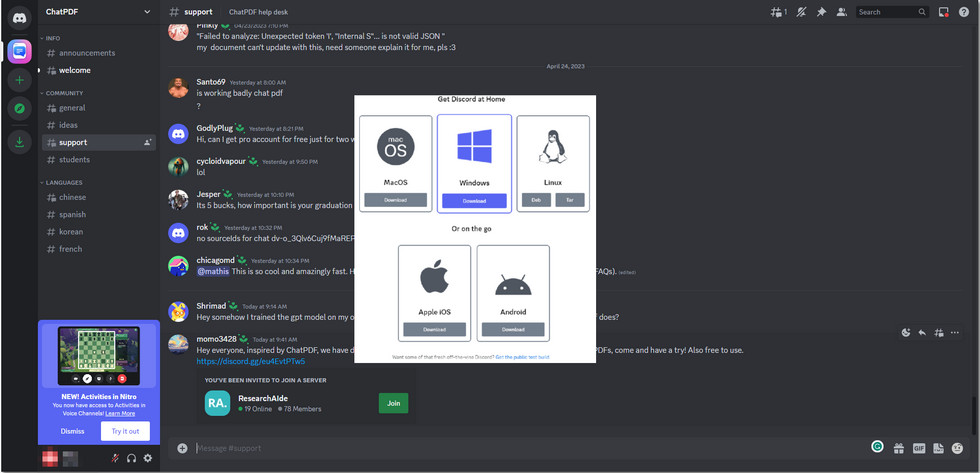Expand the ChatPDF server dropdown menu
This screenshot has width=980, height=473.
pos(147,12)
